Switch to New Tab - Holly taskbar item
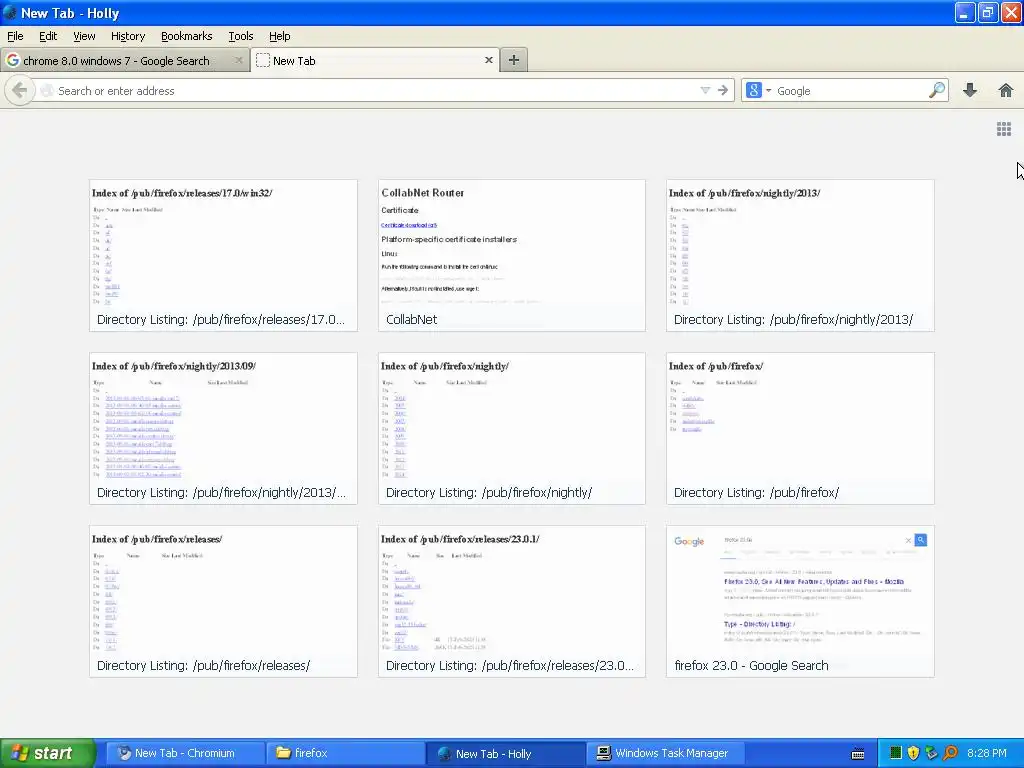This screenshot has height=768, width=1024. (x=506, y=753)
